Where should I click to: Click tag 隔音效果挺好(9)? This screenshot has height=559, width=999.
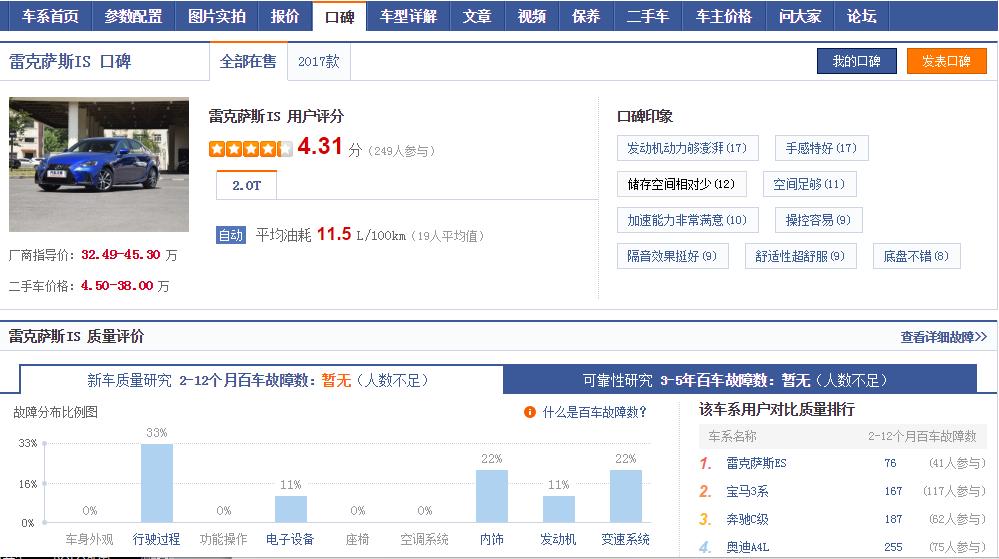[x=672, y=256]
